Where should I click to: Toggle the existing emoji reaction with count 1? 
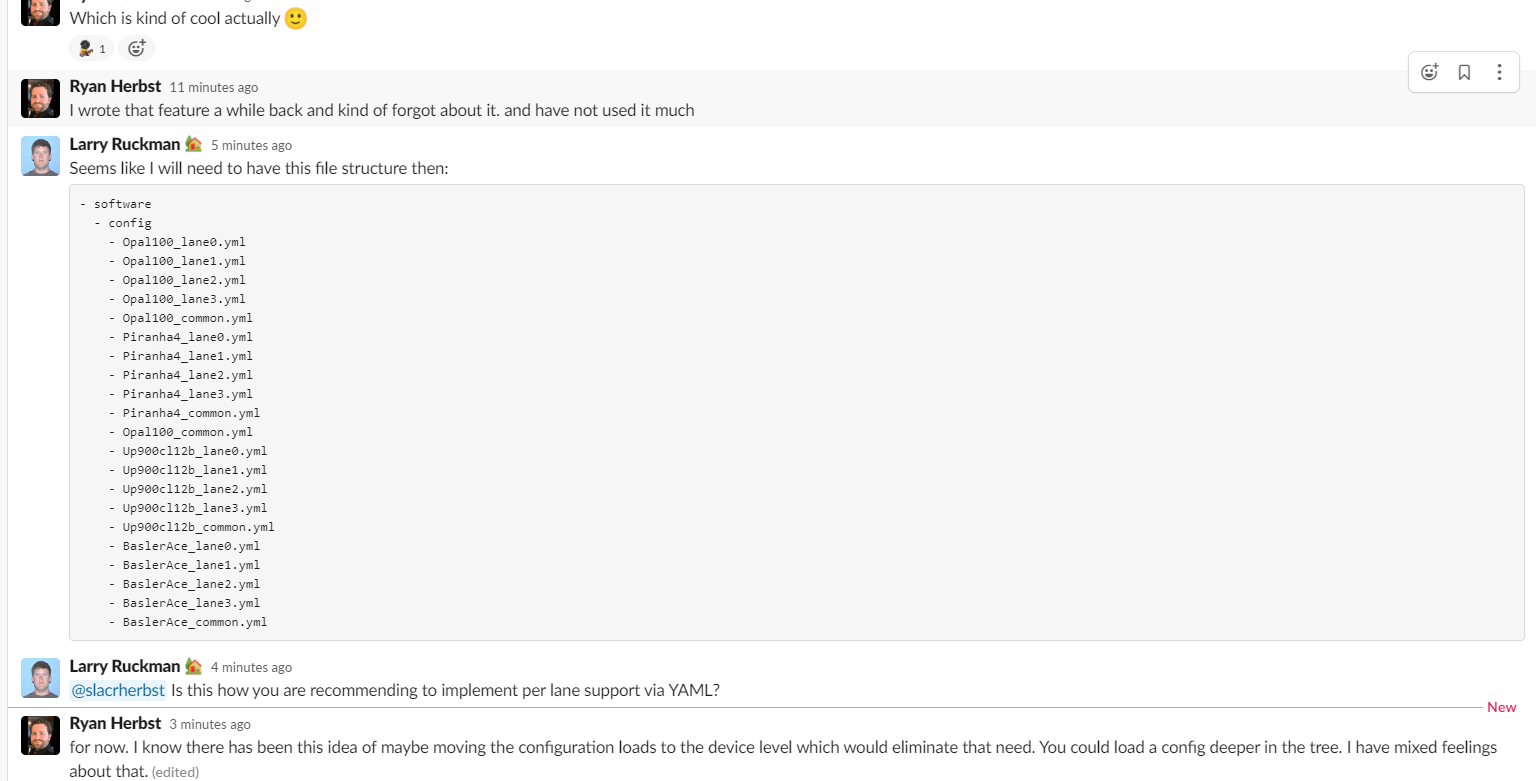91,48
